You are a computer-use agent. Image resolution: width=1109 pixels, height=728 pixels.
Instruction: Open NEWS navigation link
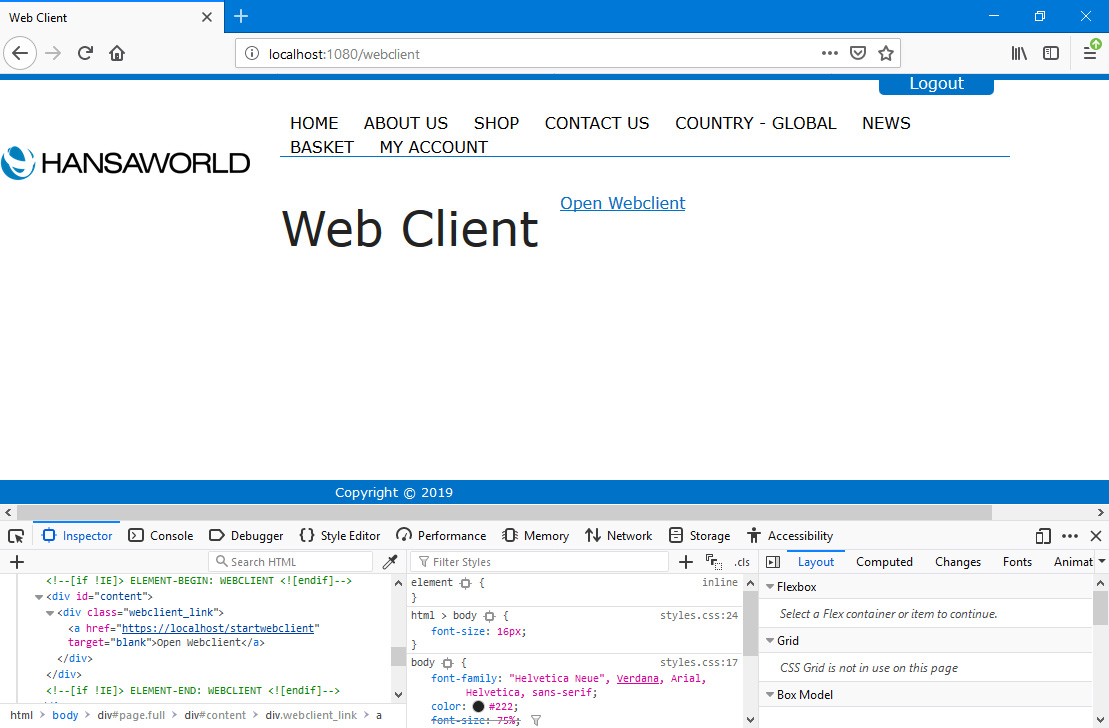886,123
